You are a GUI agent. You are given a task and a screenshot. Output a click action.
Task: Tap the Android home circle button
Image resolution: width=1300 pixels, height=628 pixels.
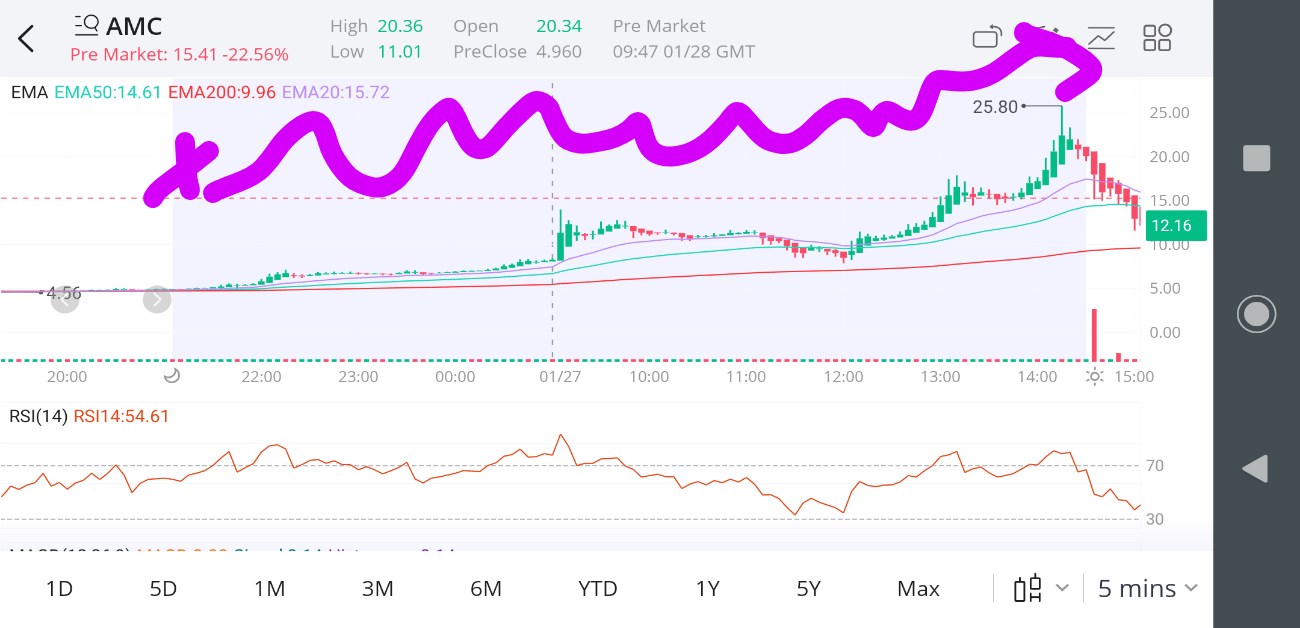pyautogui.click(x=1256, y=314)
